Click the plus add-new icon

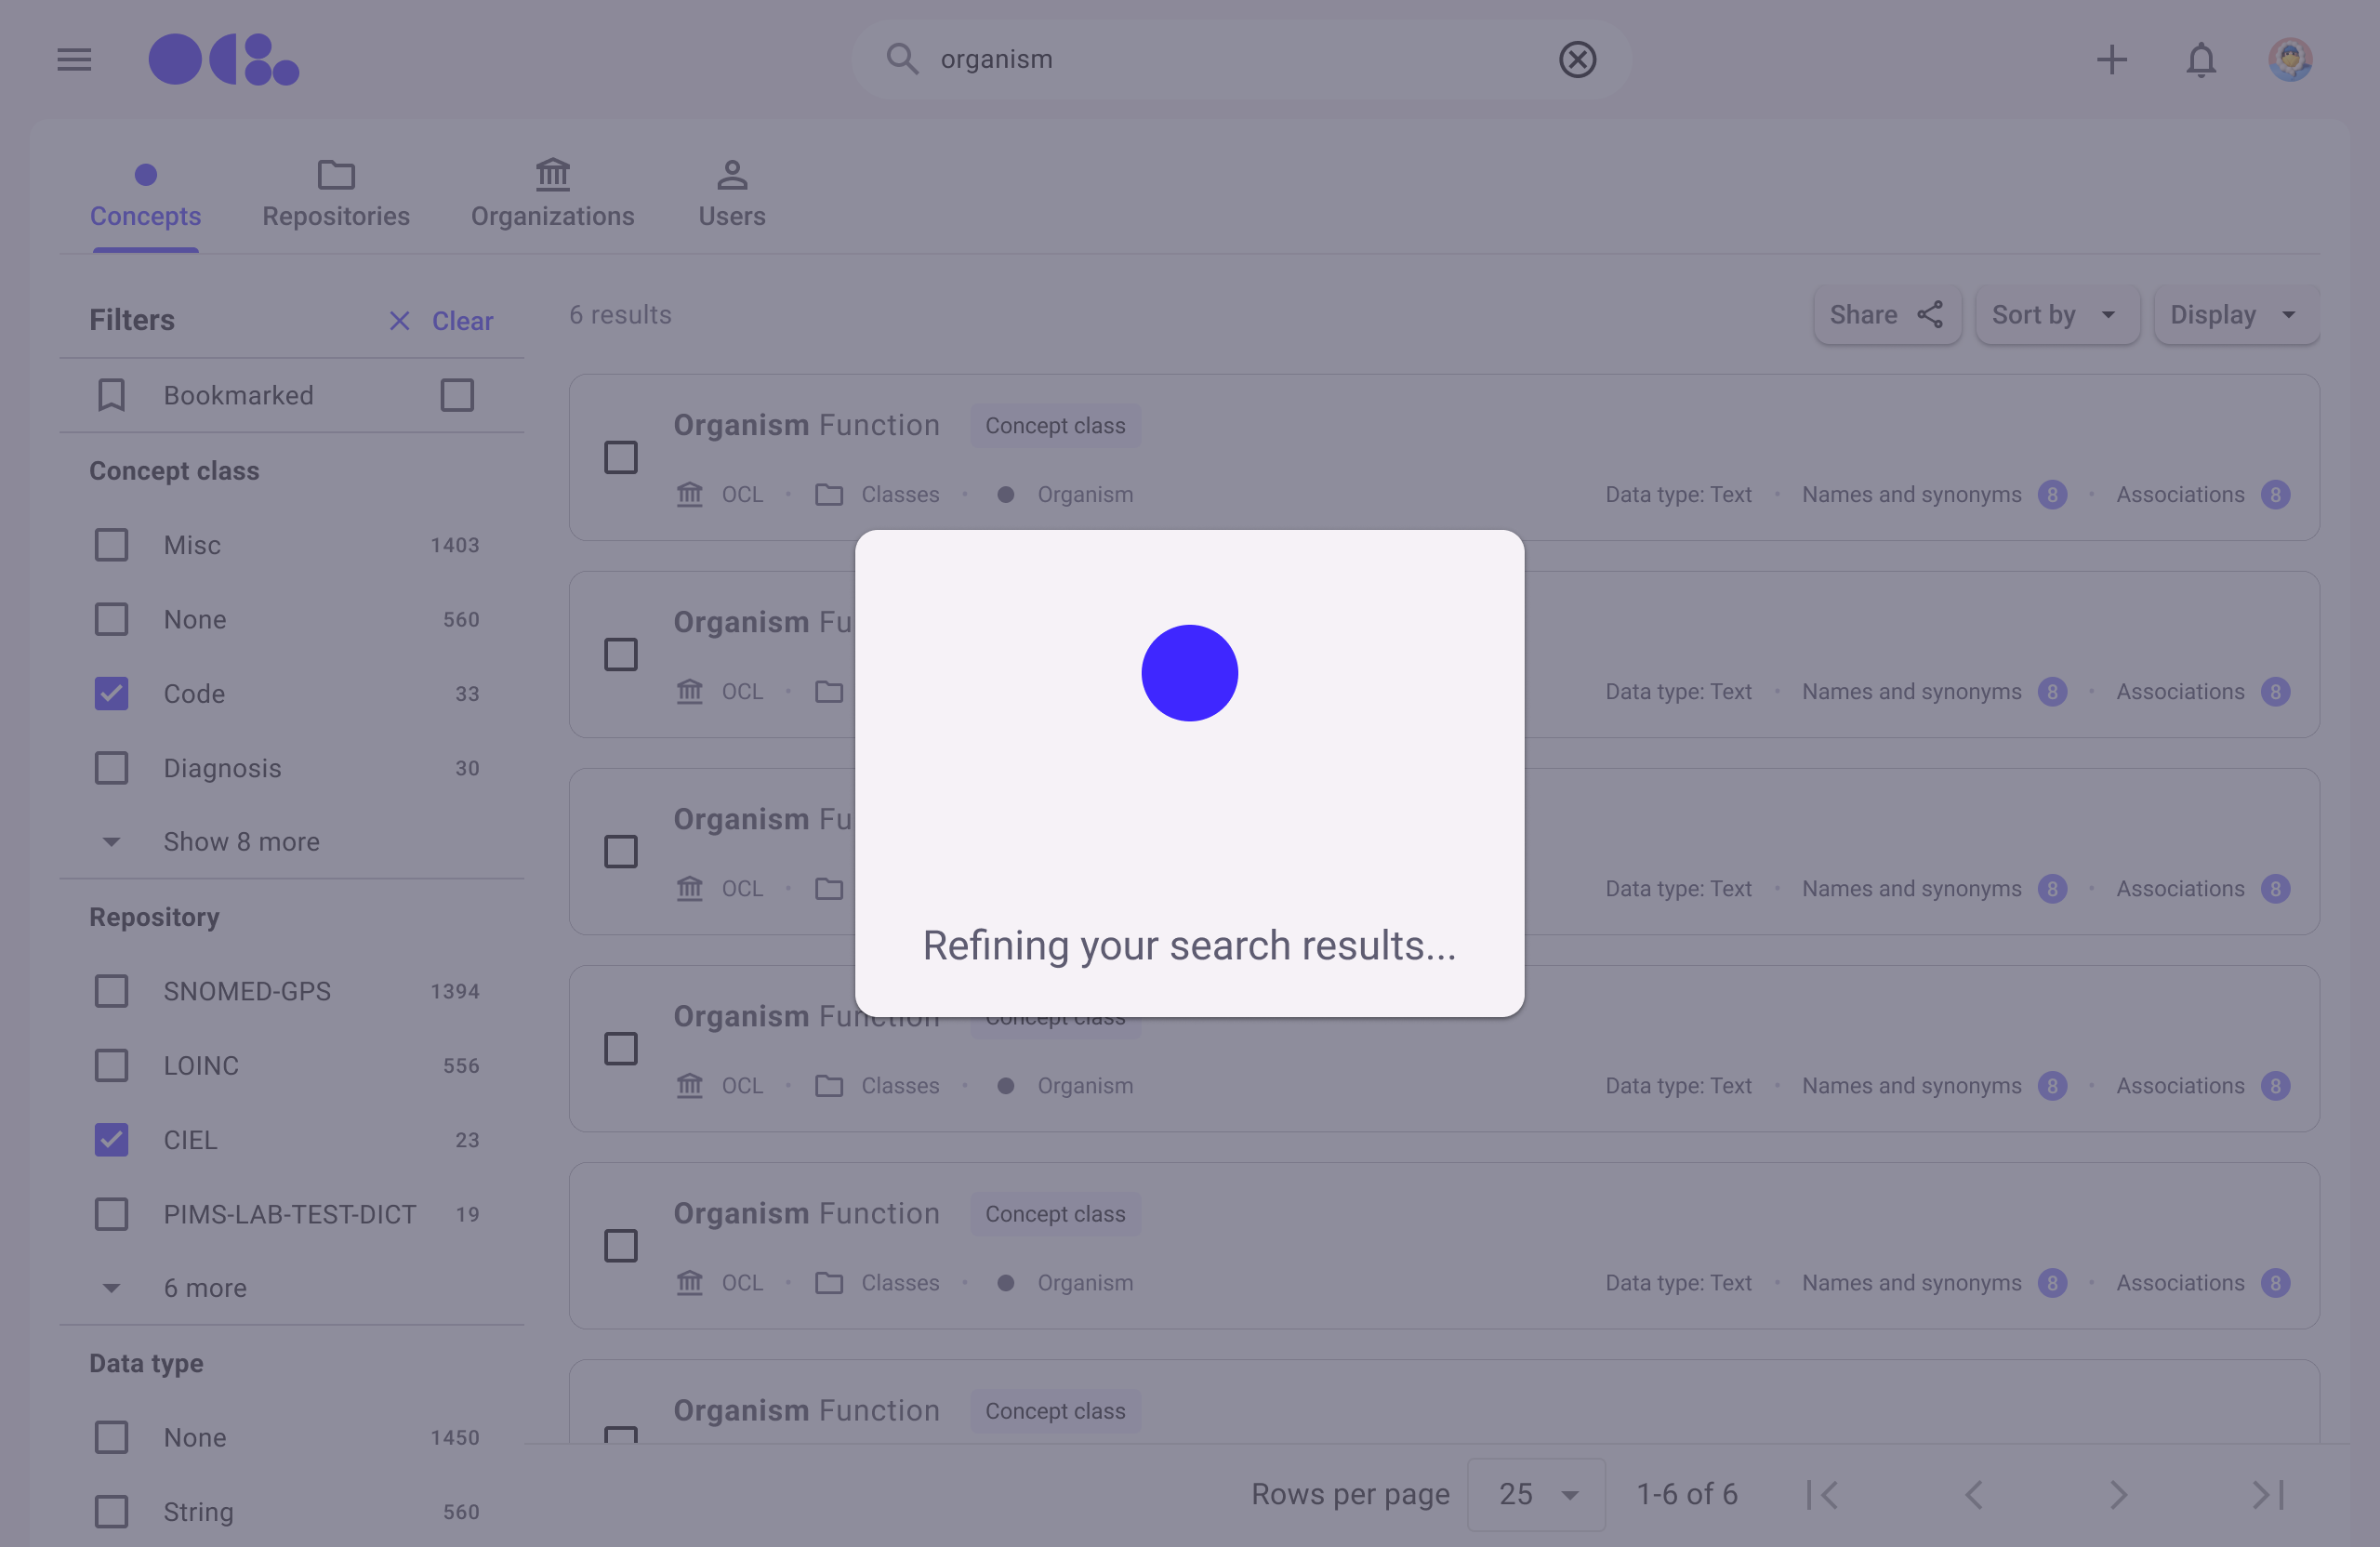[2111, 60]
